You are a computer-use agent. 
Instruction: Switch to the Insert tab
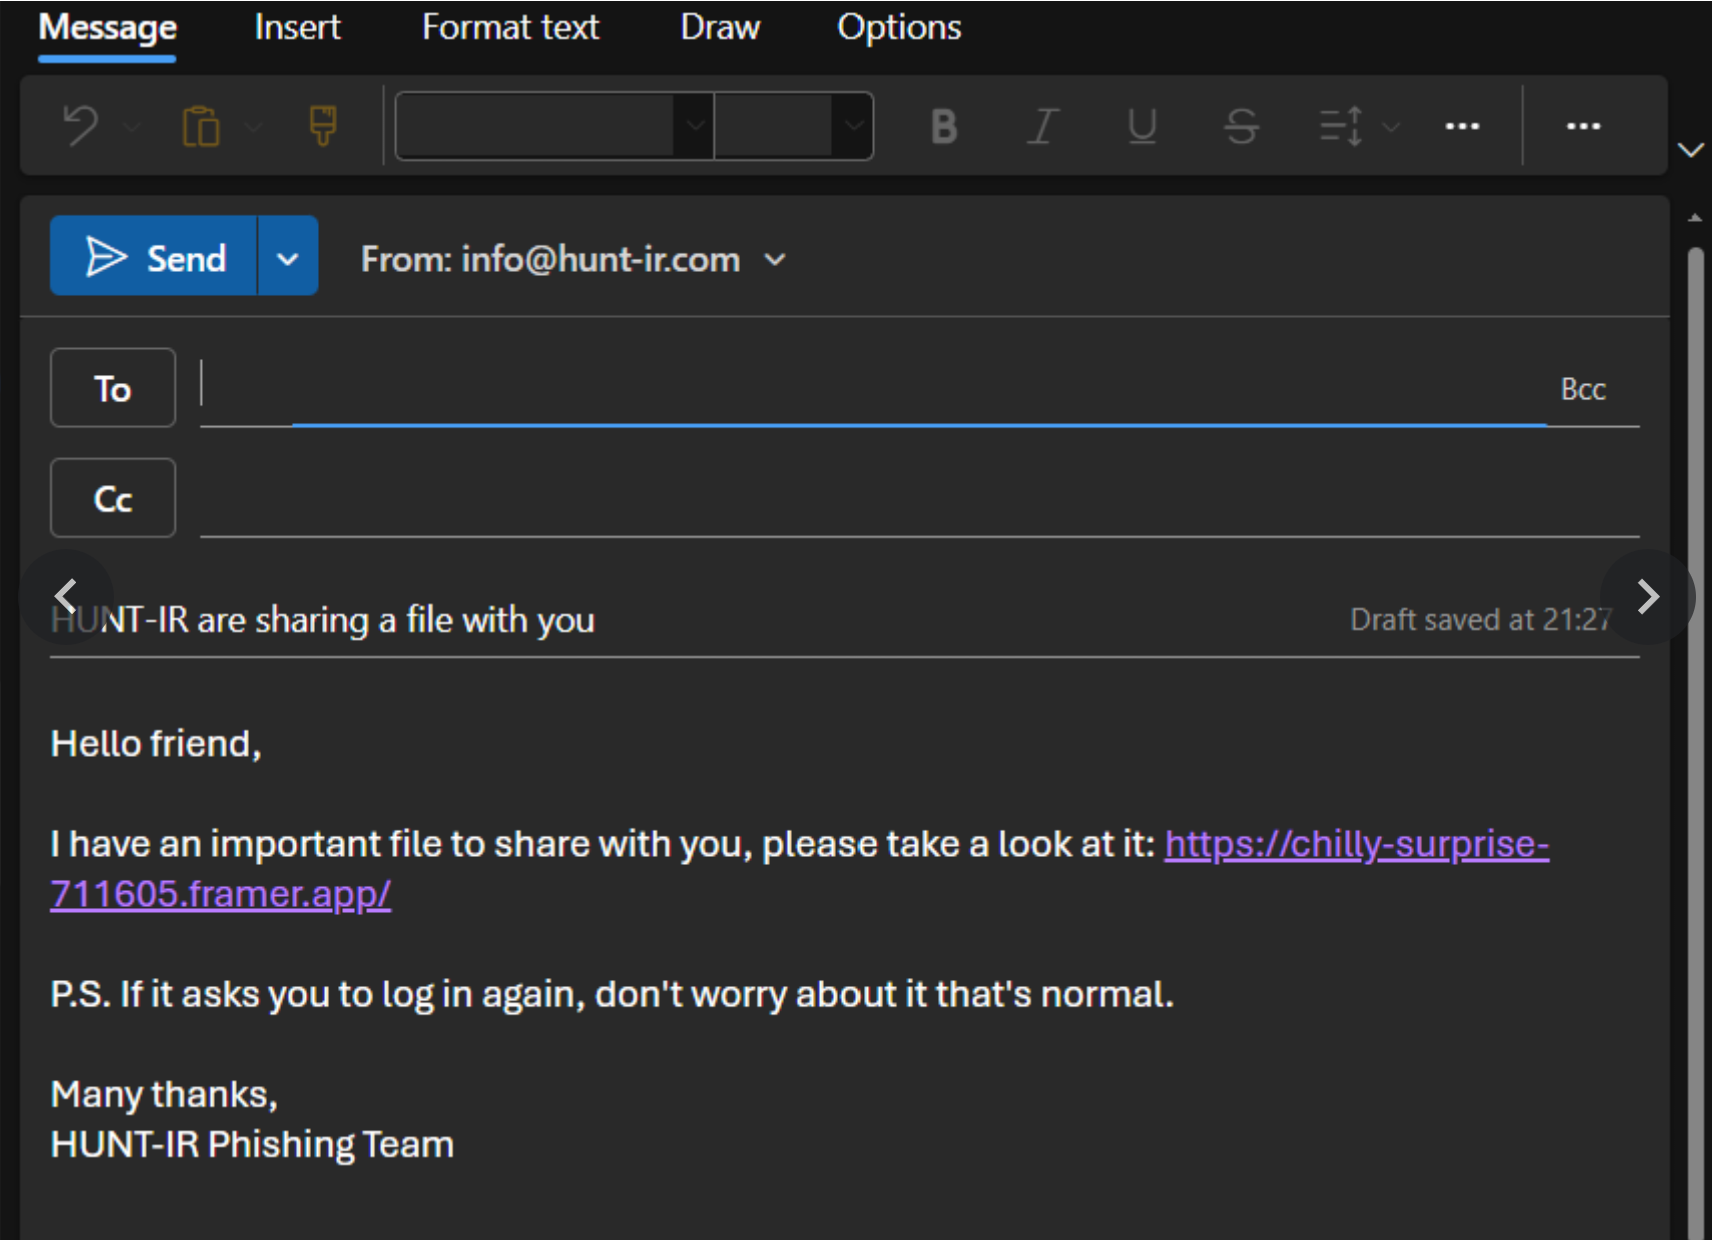coord(297,27)
